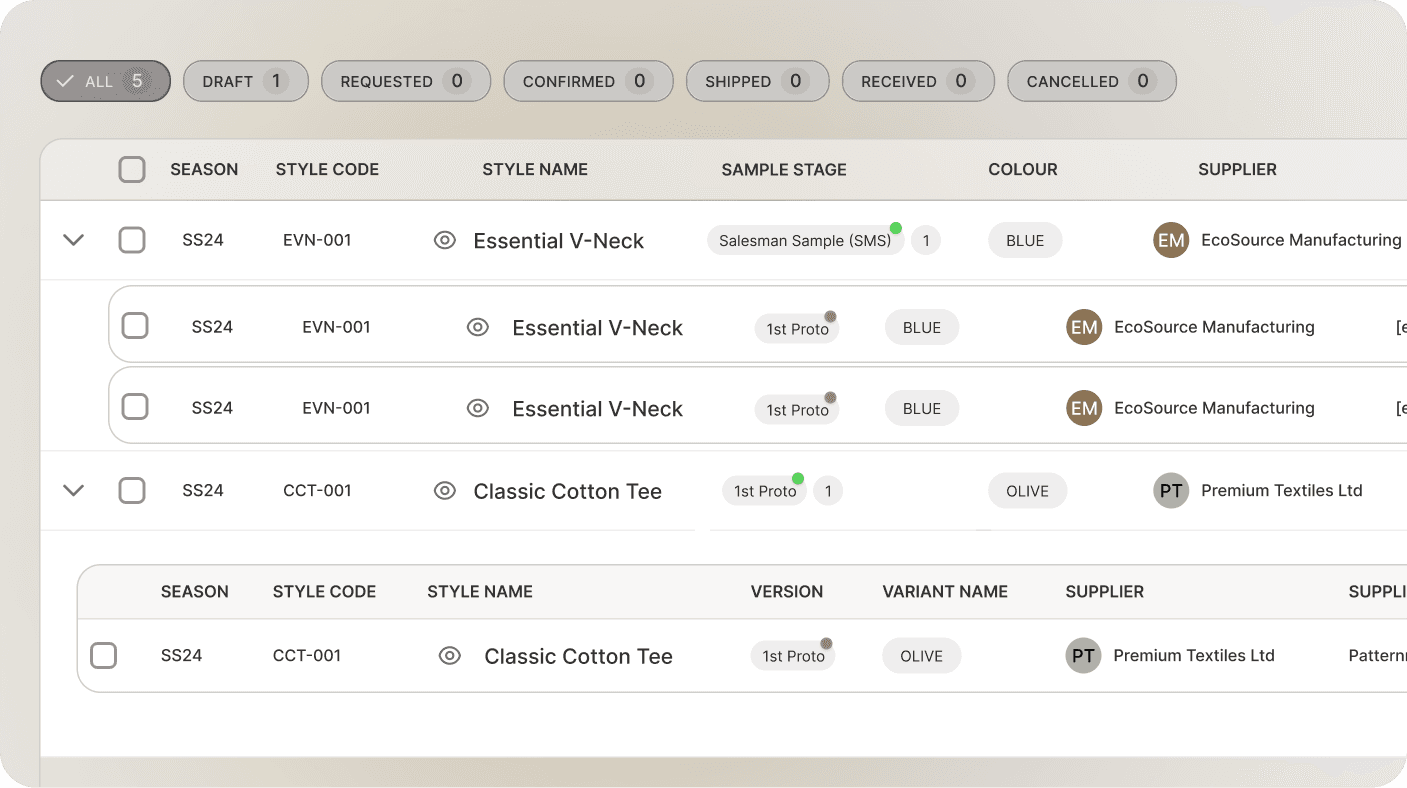
Task: Click EcoSource Manufacturing on Salesman Sample row
Action: point(1301,240)
